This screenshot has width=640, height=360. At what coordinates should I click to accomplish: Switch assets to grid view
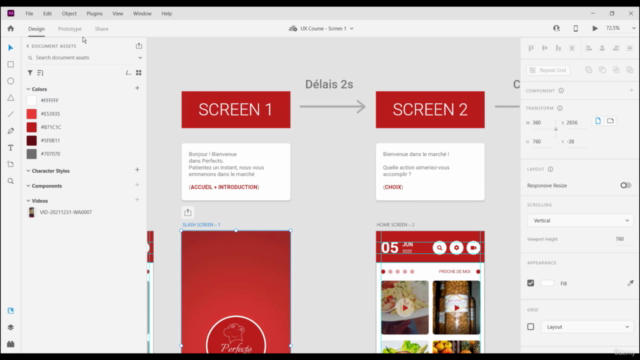(x=139, y=73)
